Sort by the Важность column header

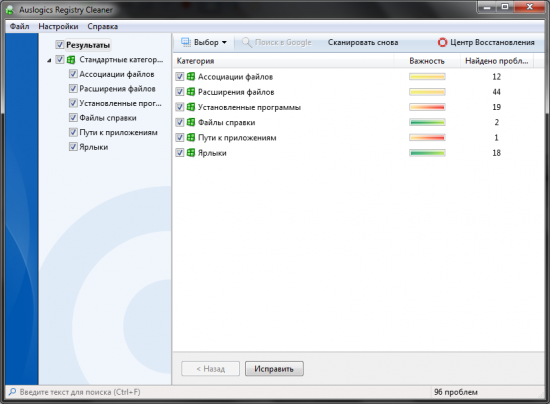(x=427, y=61)
